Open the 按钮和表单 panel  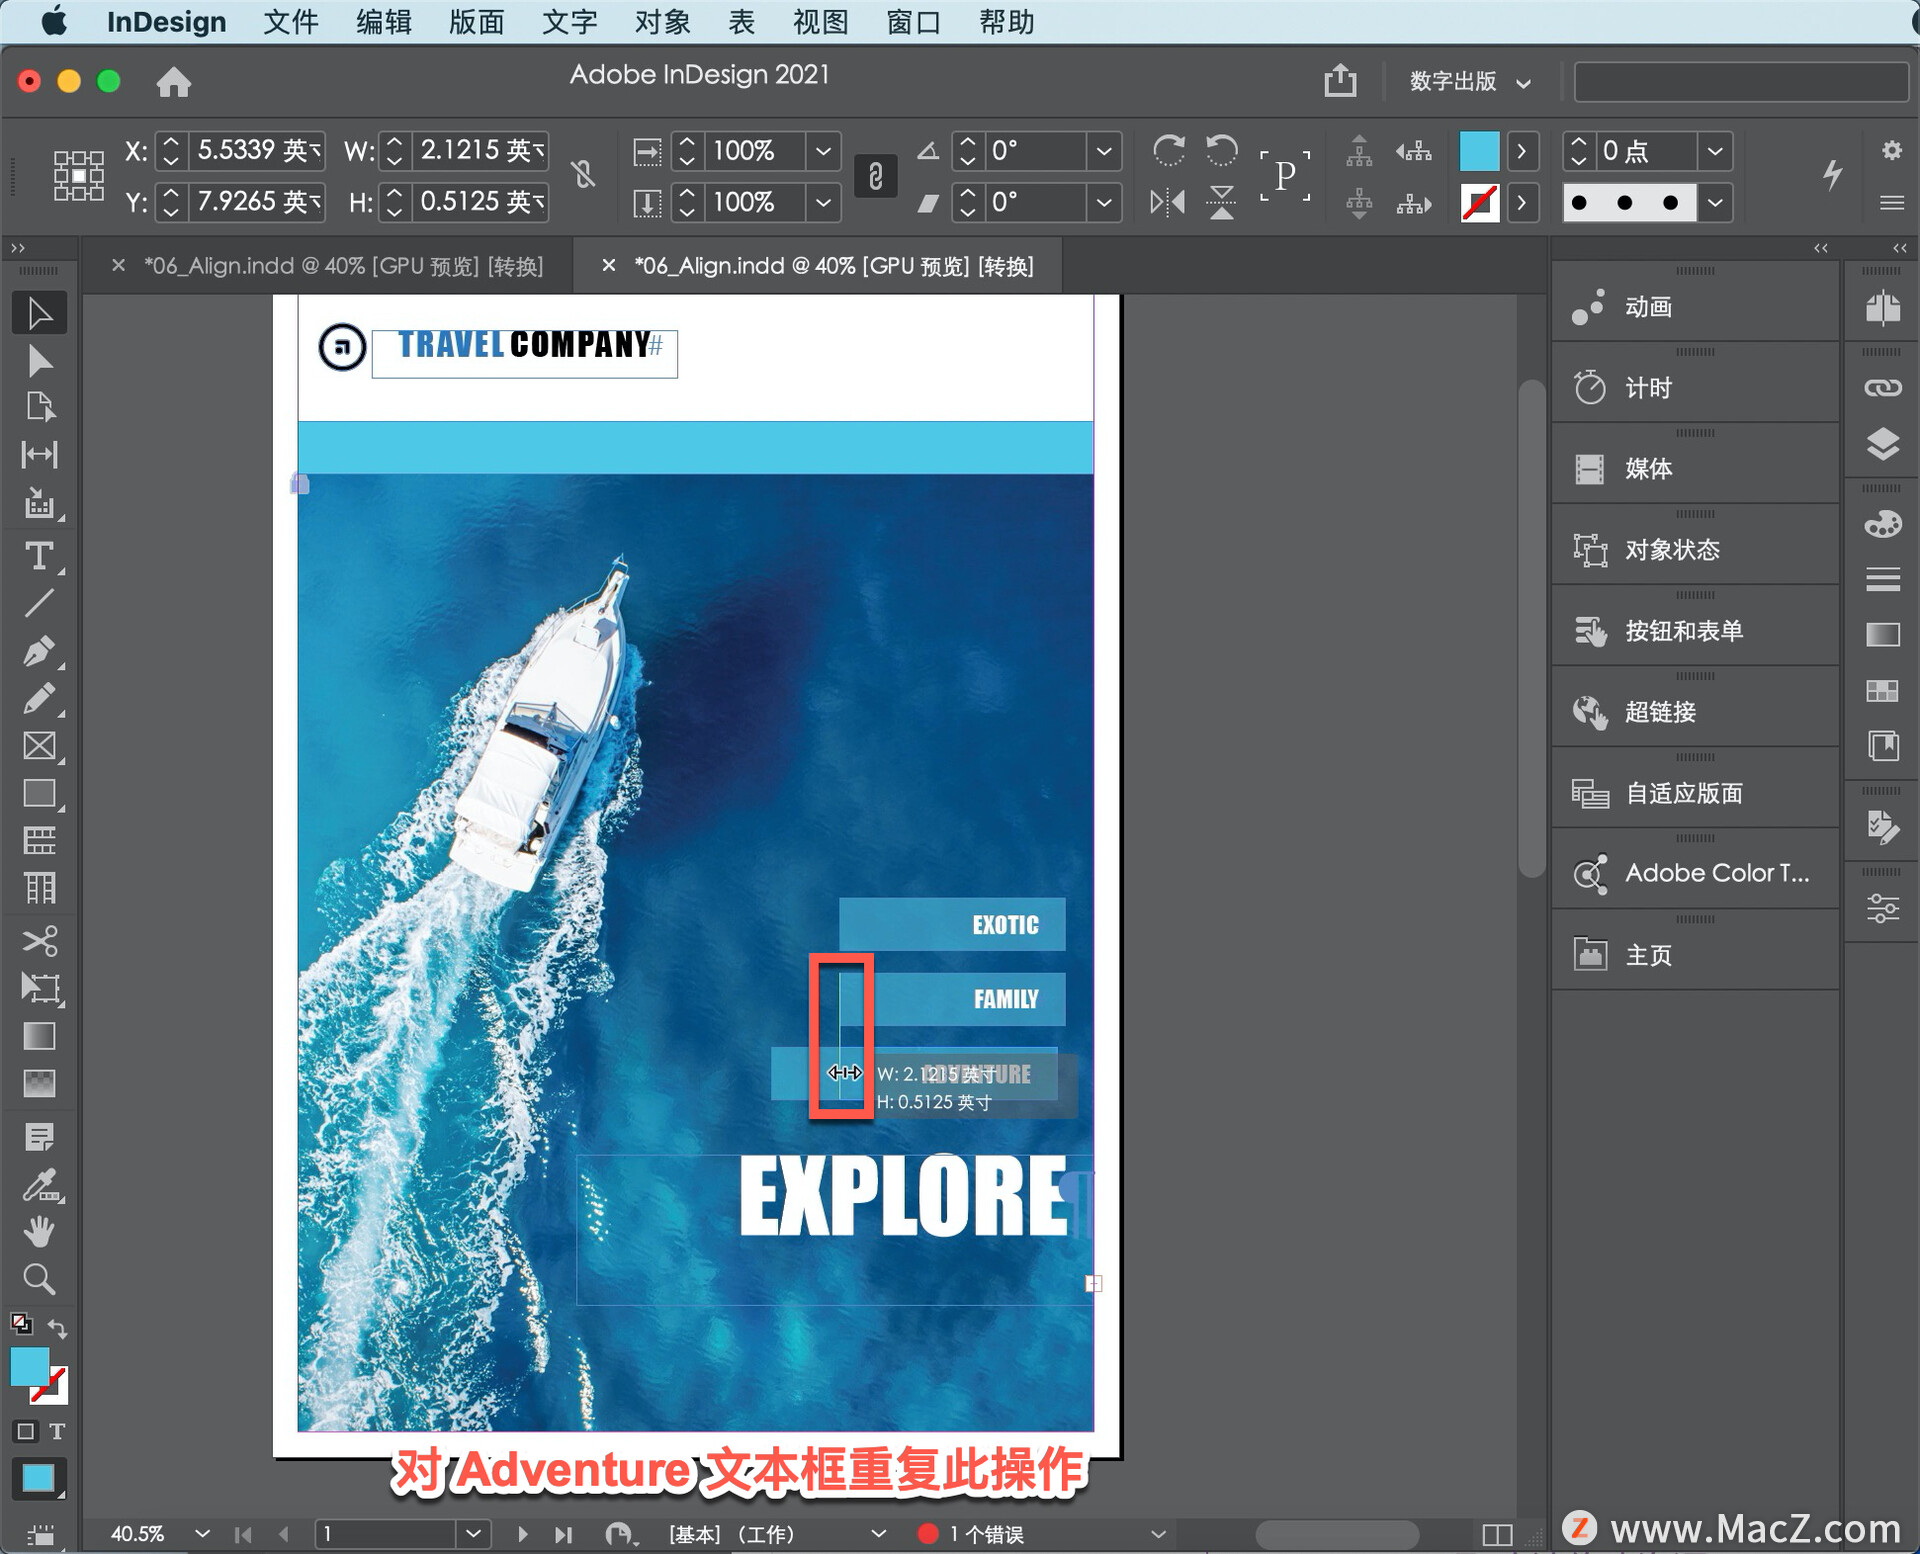tap(1695, 631)
